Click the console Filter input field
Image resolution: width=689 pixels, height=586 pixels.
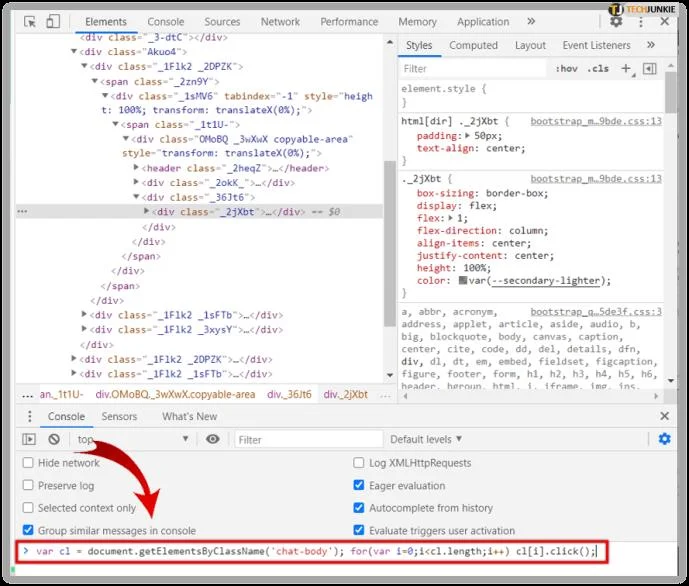309,439
